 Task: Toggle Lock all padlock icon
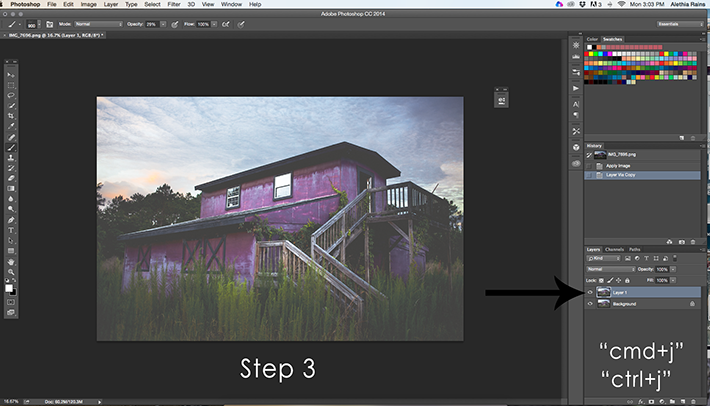tap(627, 281)
